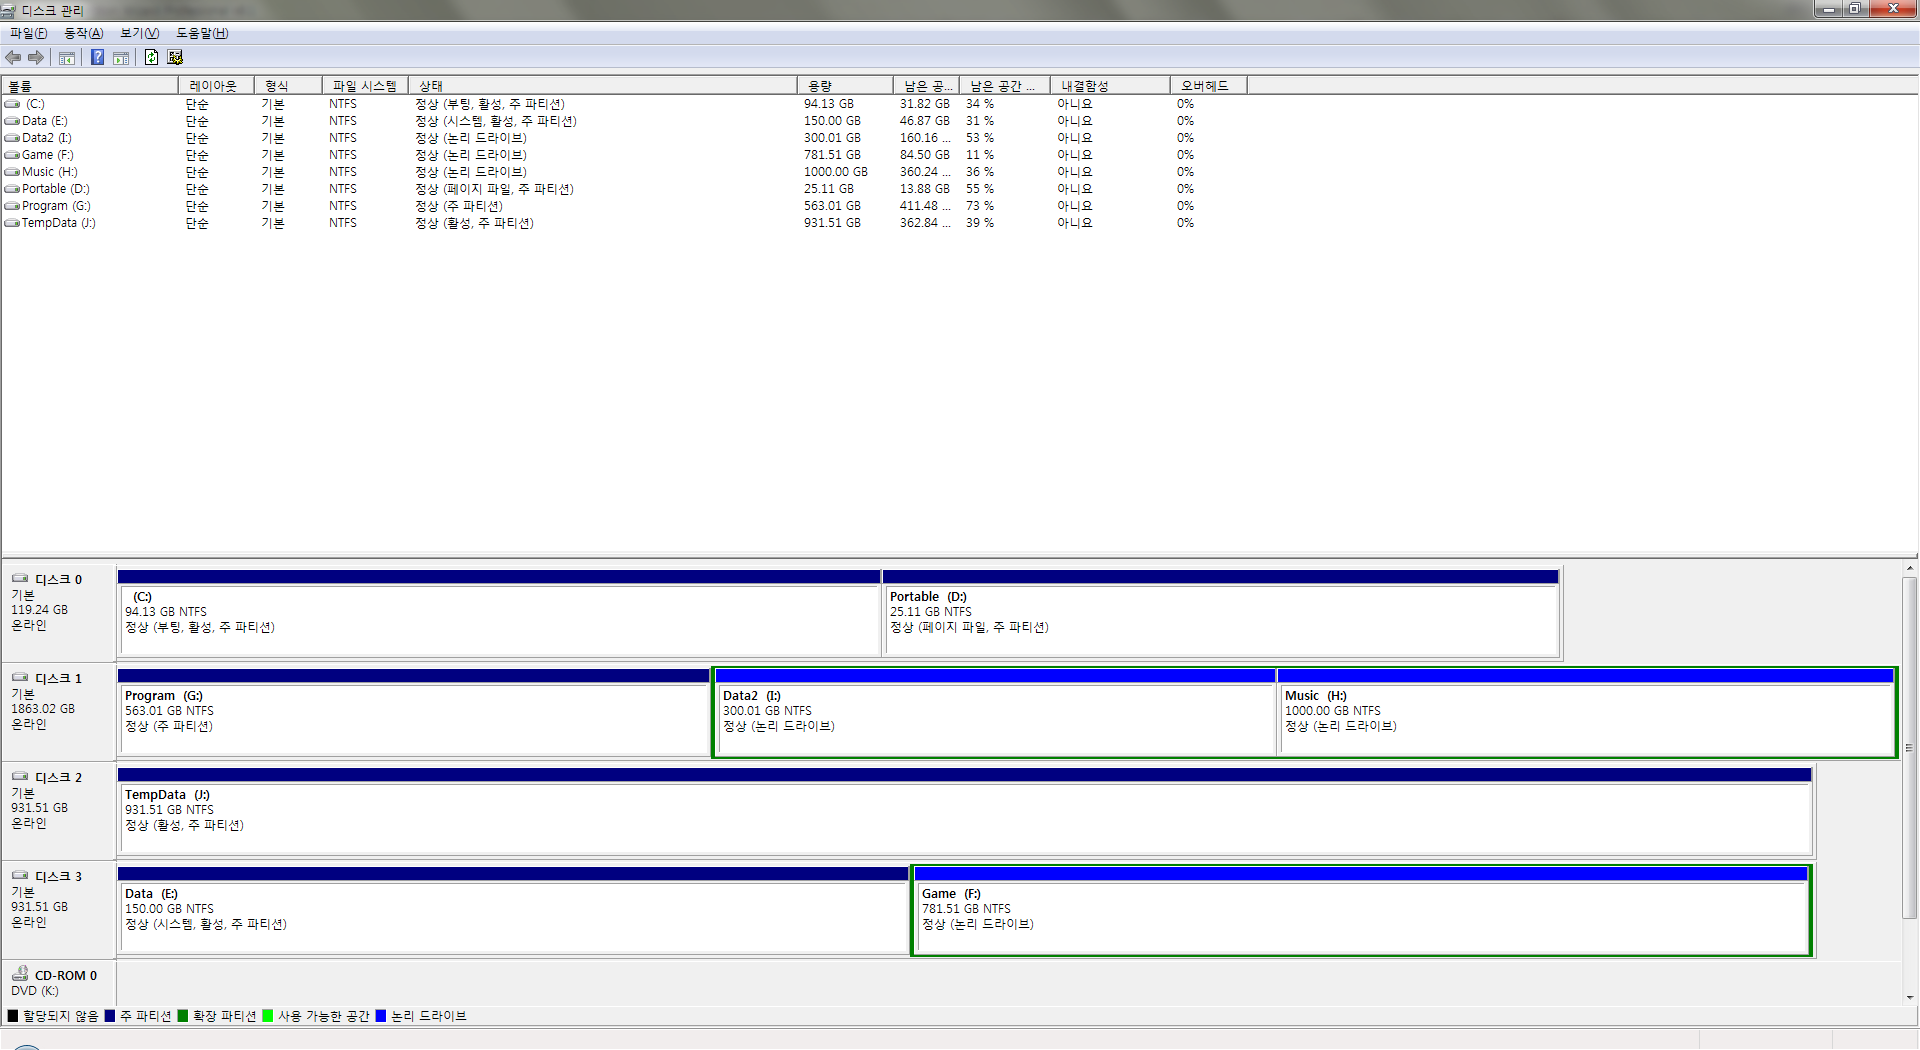Sort by the 용량 column header
Image resolution: width=1920 pixels, height=1050 pixels.
click(x=845, y=86)
